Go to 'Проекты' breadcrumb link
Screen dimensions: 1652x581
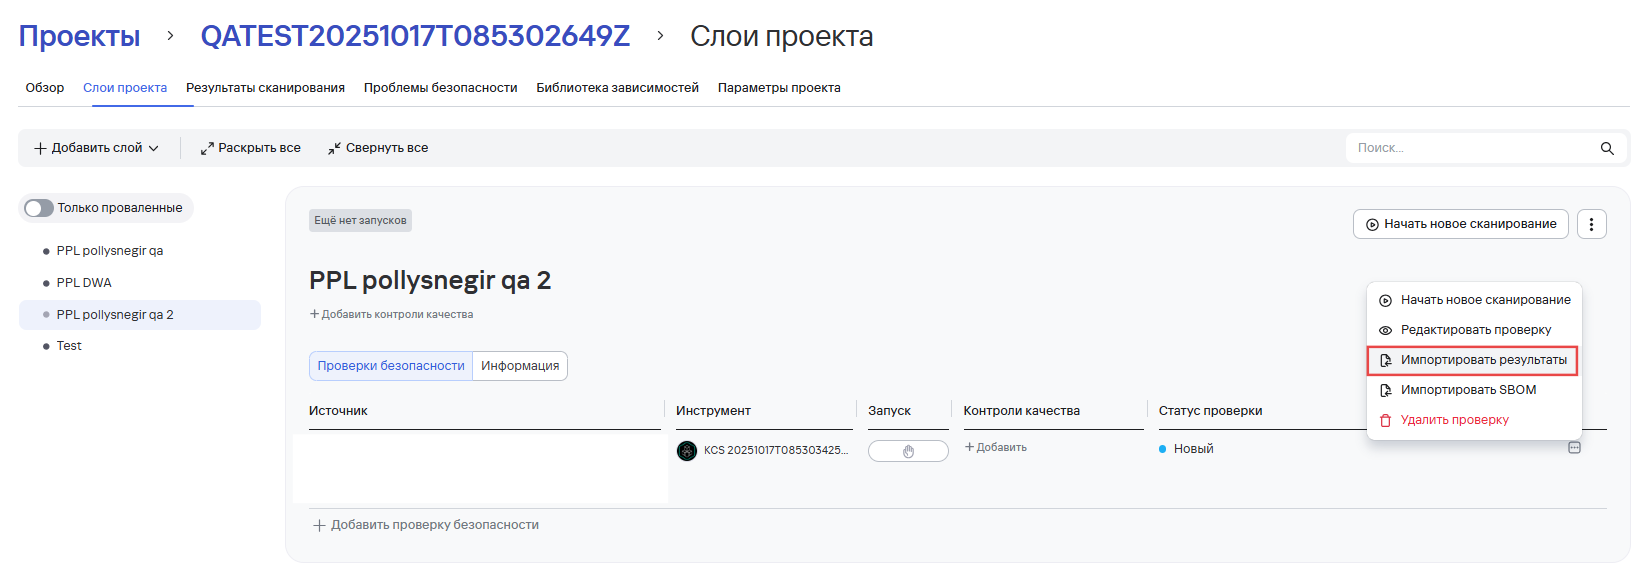coord(80,36)
